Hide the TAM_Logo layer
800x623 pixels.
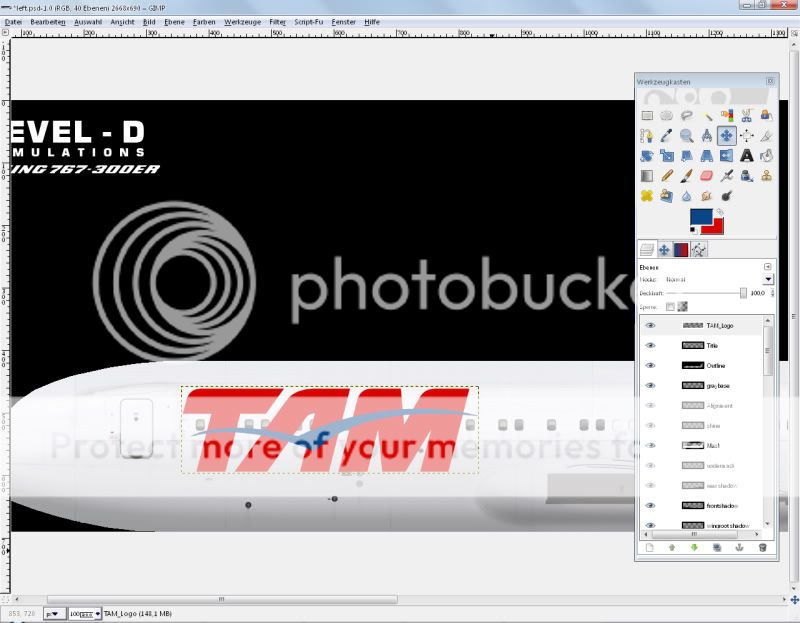[x=650, y=325]
